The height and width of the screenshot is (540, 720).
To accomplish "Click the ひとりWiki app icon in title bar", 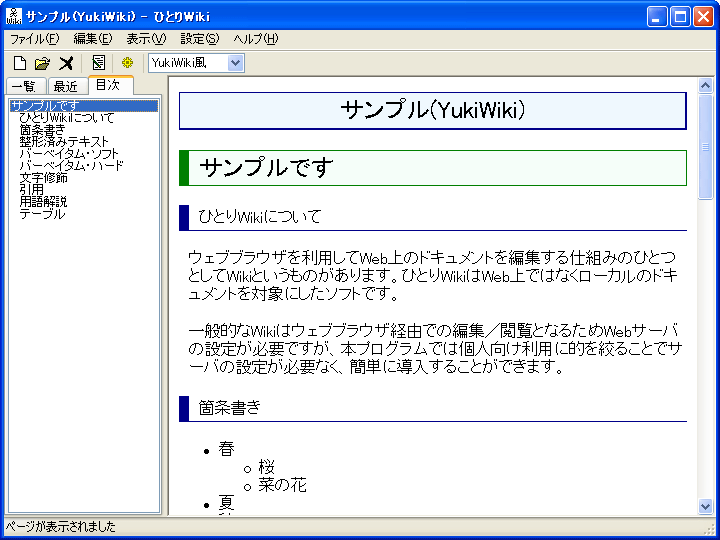I will coord(14,17).
